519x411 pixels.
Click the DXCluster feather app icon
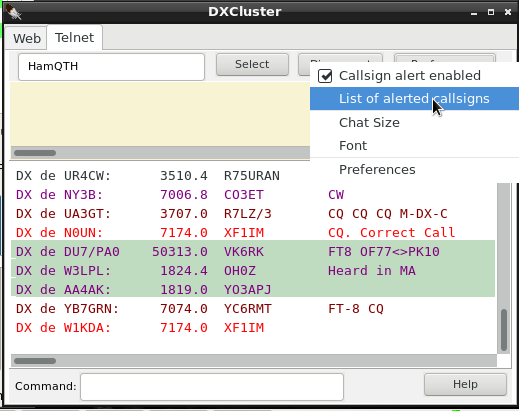(14, 12)
